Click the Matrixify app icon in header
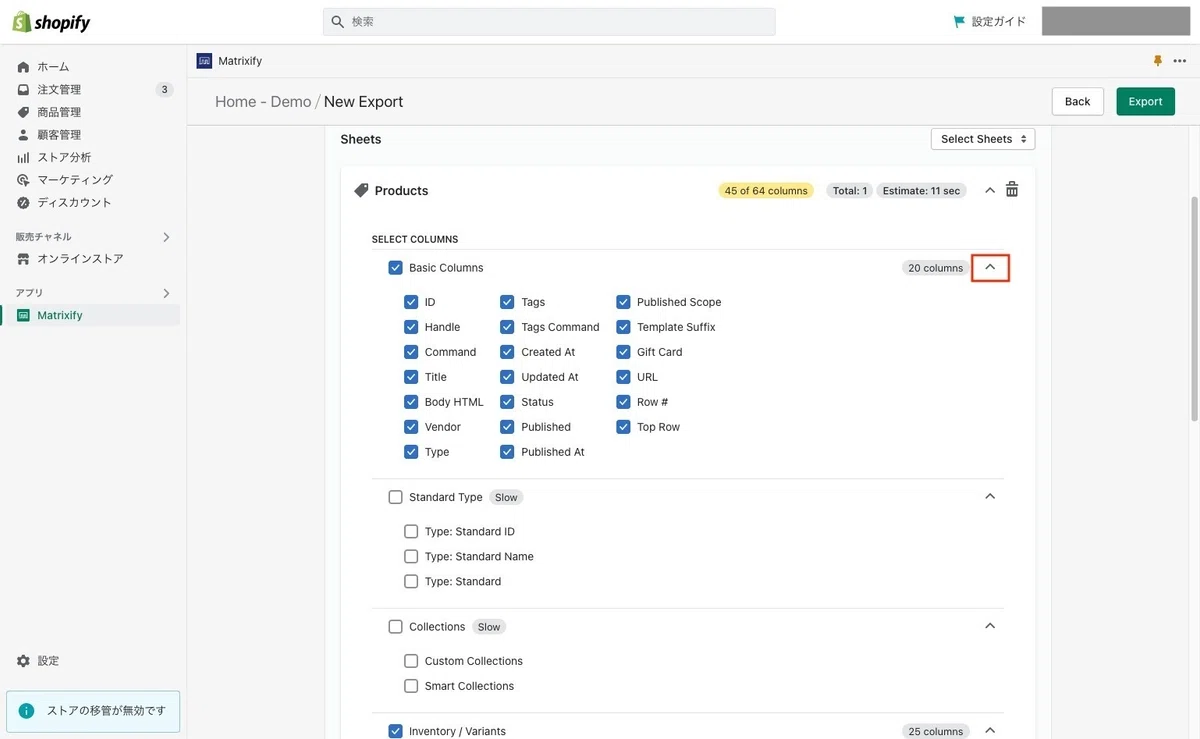The height and width of the screenshot is (739, 1200). pyautogui.click(x=204, y=61)
